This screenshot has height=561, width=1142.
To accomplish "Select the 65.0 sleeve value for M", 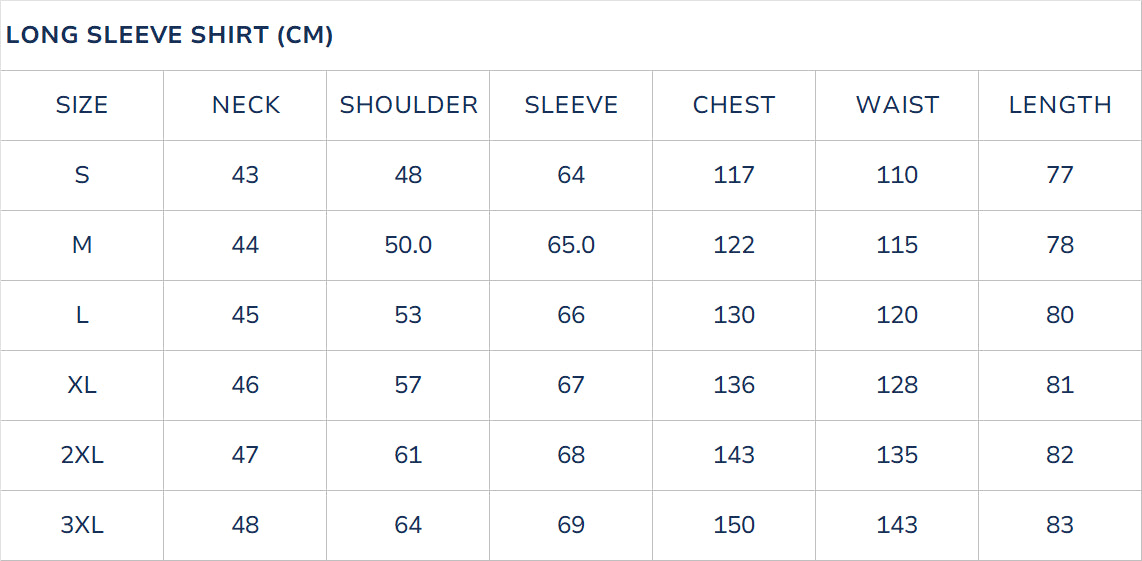I will 571,245.
